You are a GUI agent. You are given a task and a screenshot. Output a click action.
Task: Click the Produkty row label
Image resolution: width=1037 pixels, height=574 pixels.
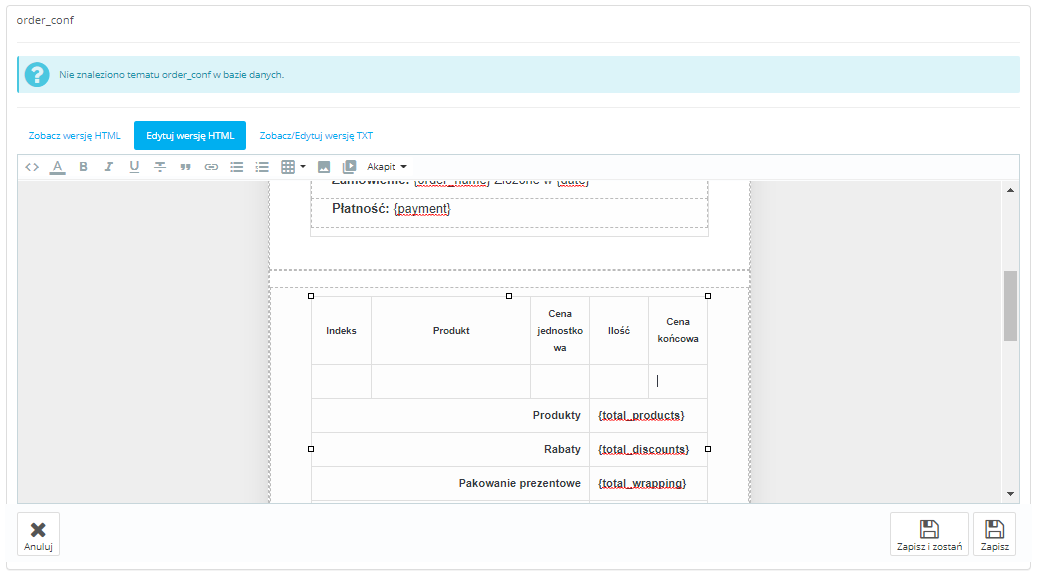pyautogui.click(x=556, y=415)
